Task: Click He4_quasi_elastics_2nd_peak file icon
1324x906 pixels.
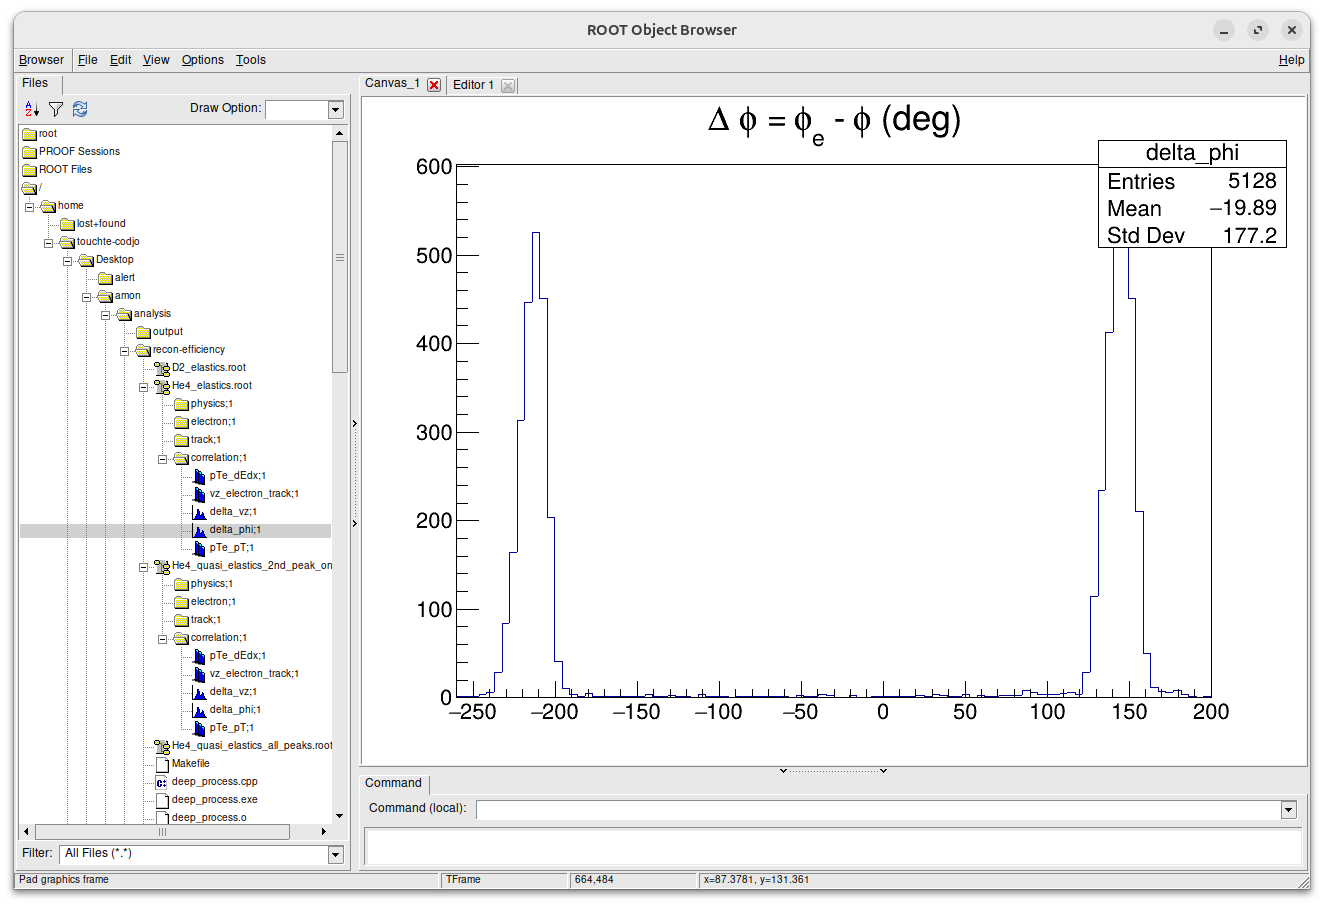Action: (x=162, y=566)
